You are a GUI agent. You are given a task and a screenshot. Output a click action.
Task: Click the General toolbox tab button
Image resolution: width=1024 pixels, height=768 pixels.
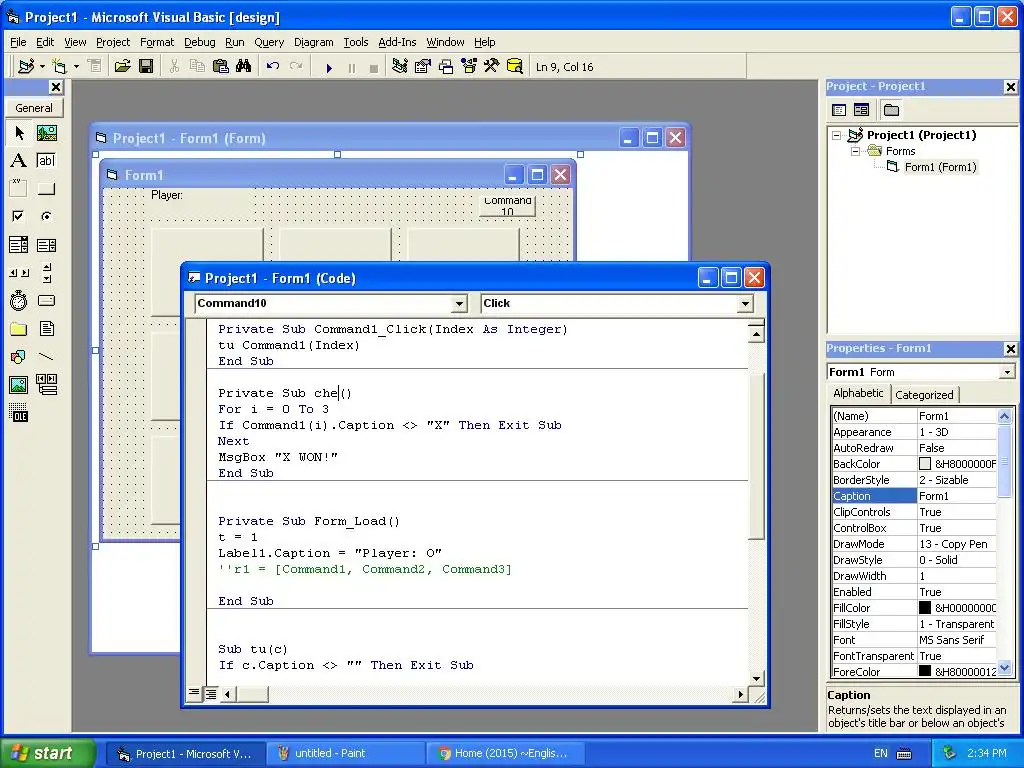click(34, 108)
